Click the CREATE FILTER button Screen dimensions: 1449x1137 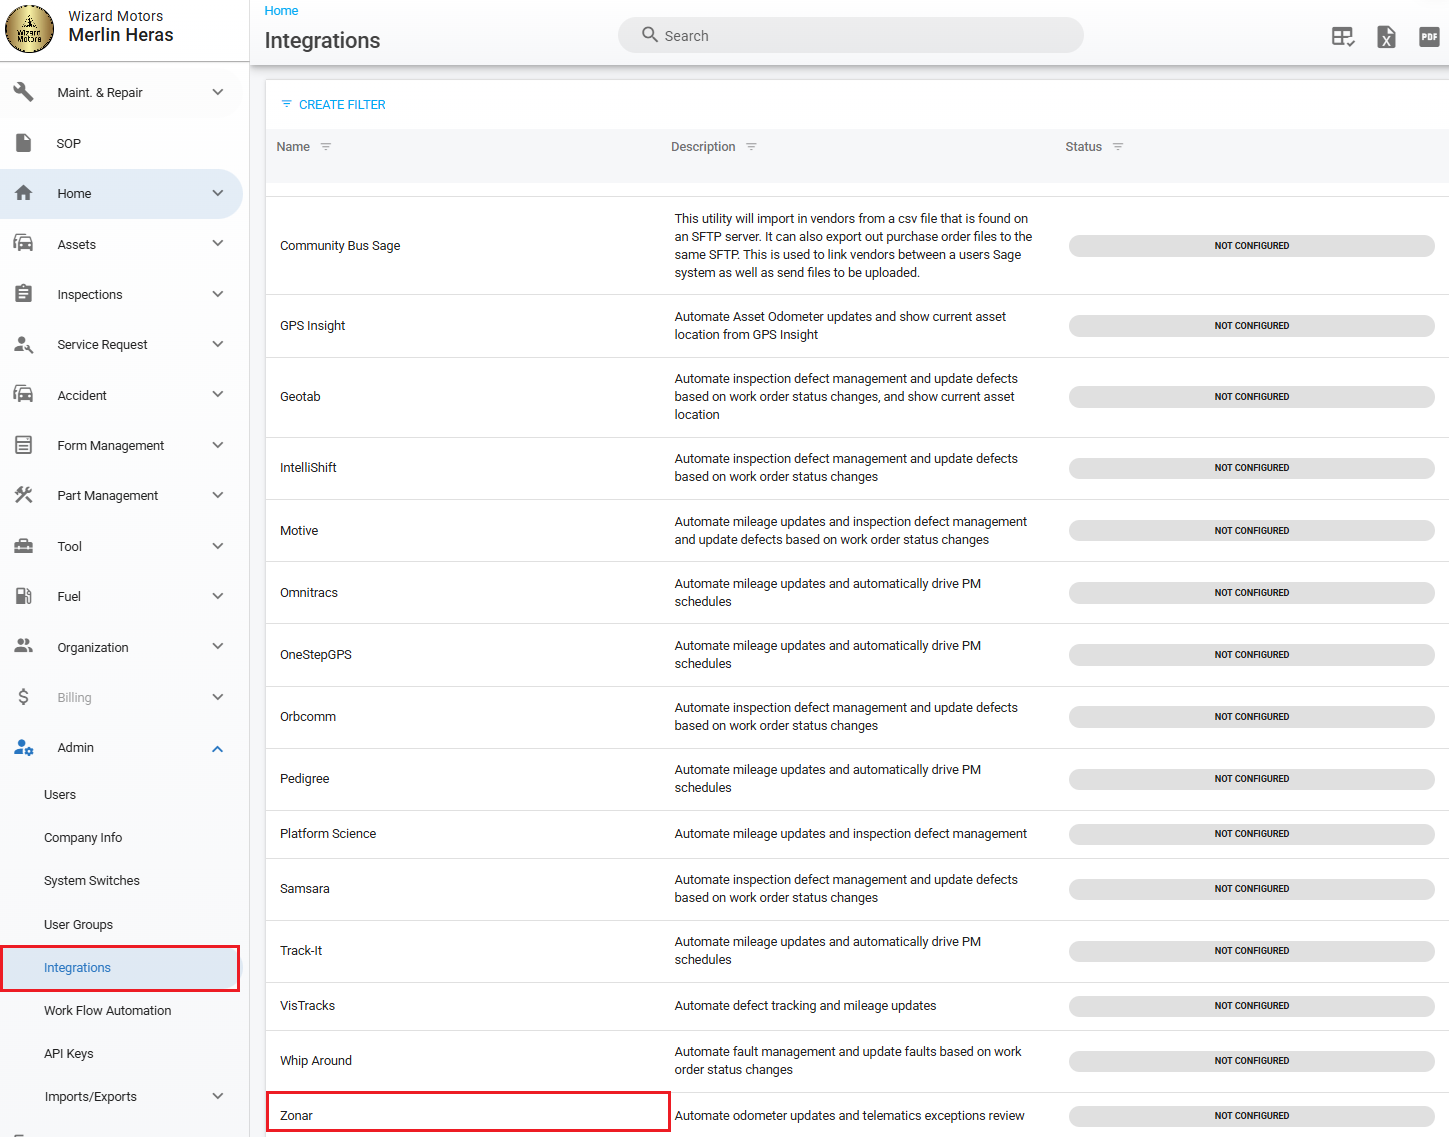pos(333,105)
